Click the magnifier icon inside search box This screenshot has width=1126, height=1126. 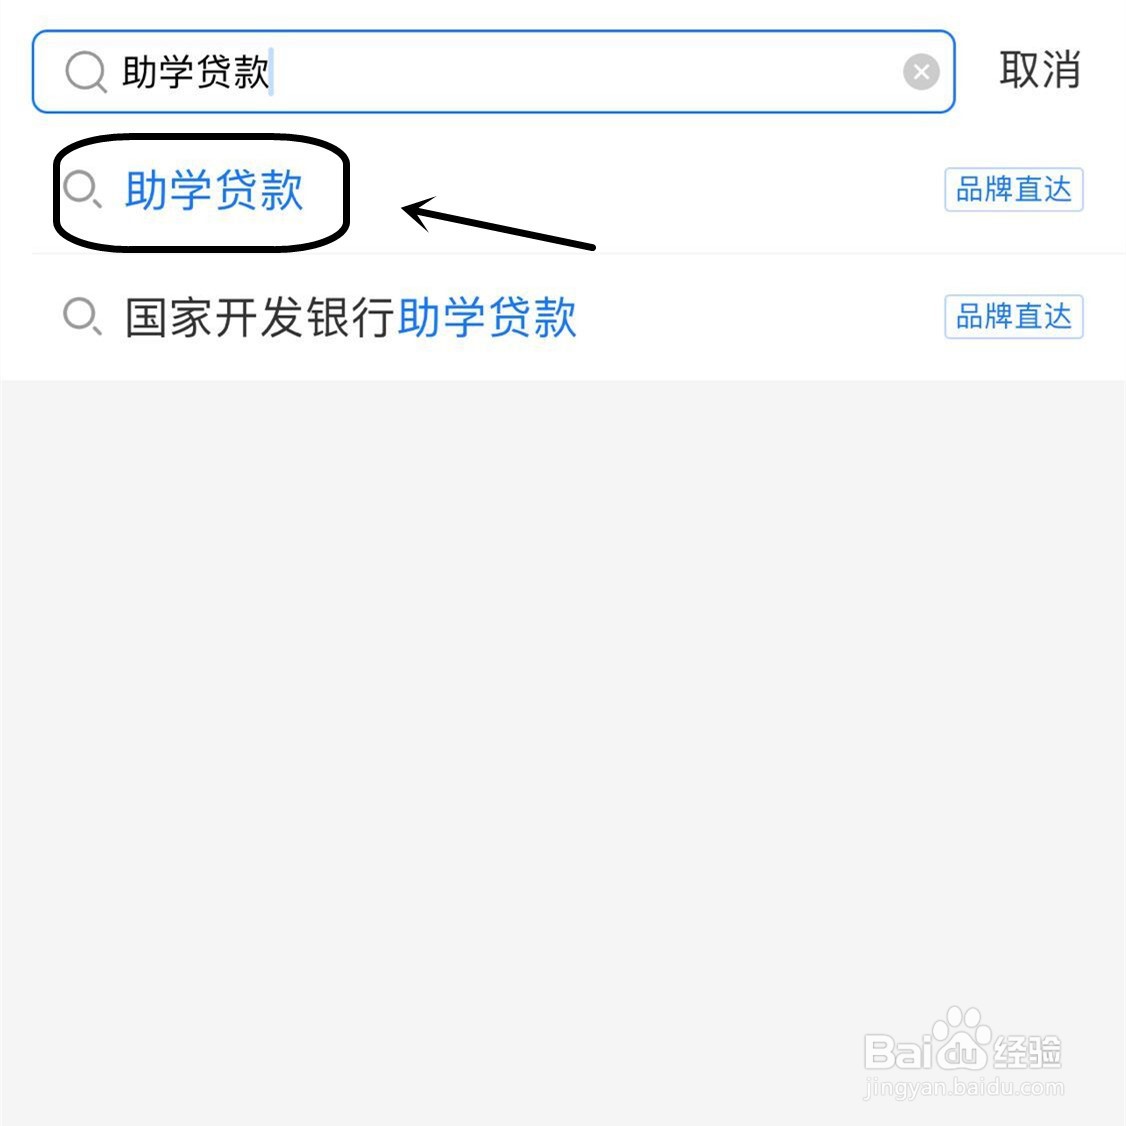86,72
